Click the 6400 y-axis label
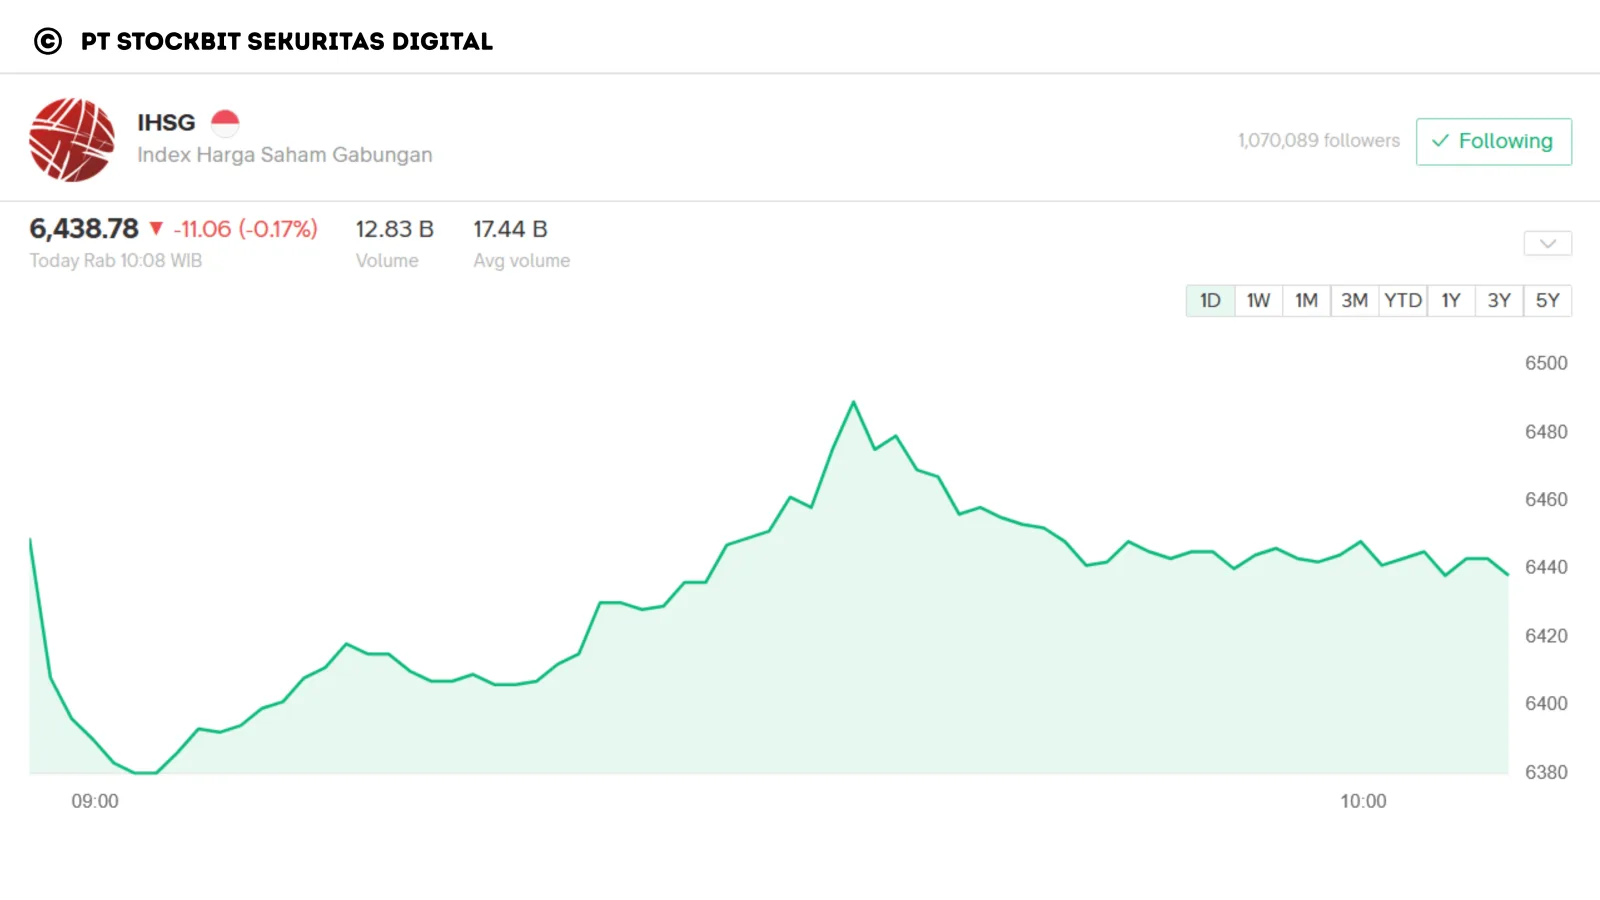Image resolution: width=1600 pixels, height=900 pixels. (1546, 704)
